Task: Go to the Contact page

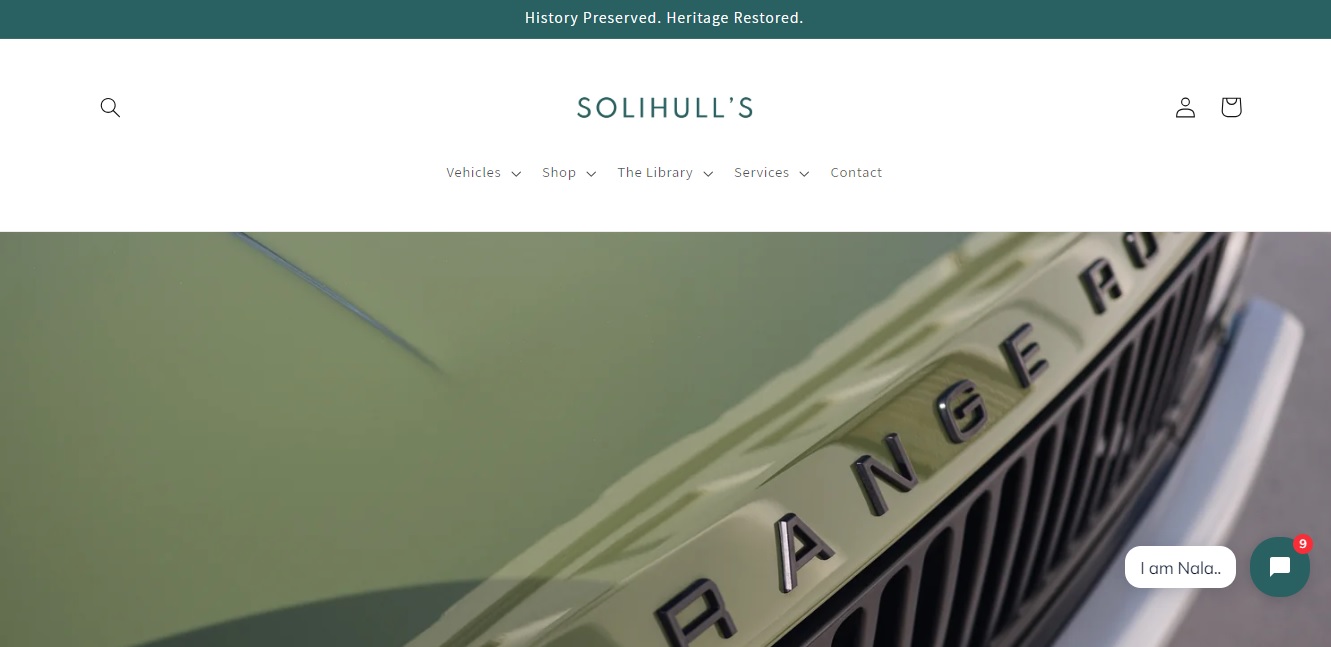Action: (856, 173)
